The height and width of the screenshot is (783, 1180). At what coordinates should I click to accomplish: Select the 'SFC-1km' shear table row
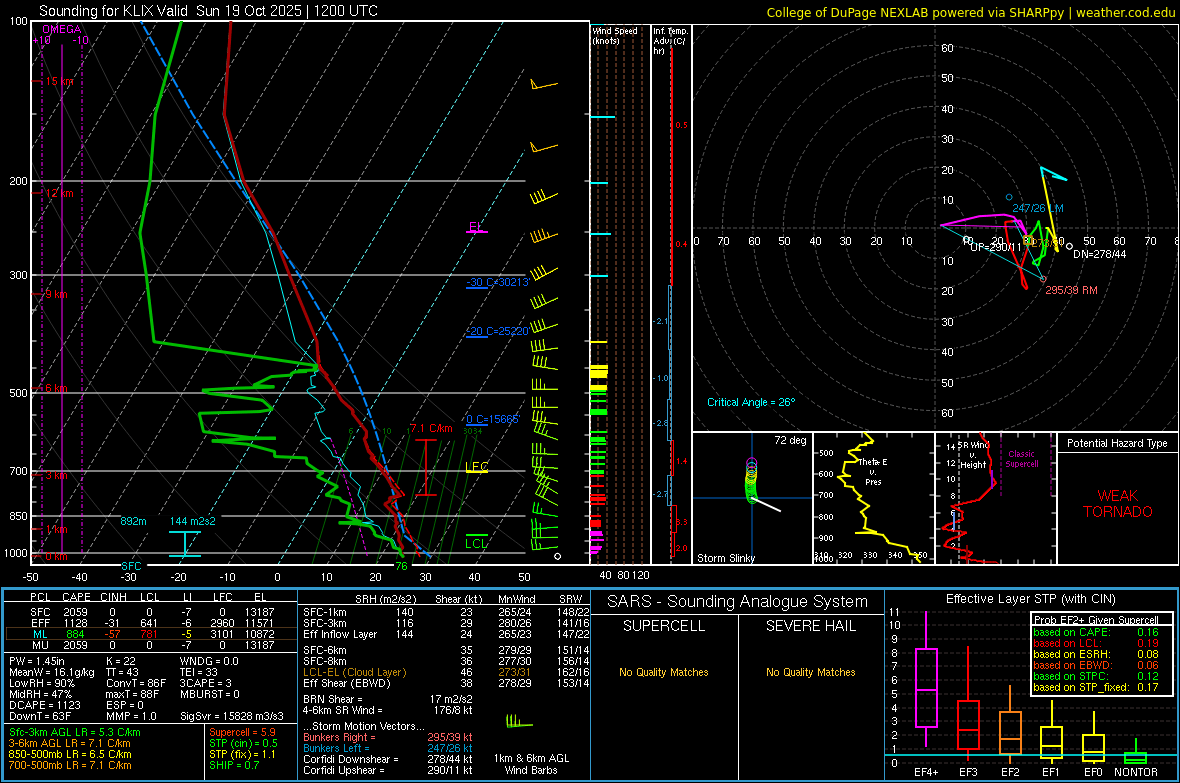click(x=446, y=613)
